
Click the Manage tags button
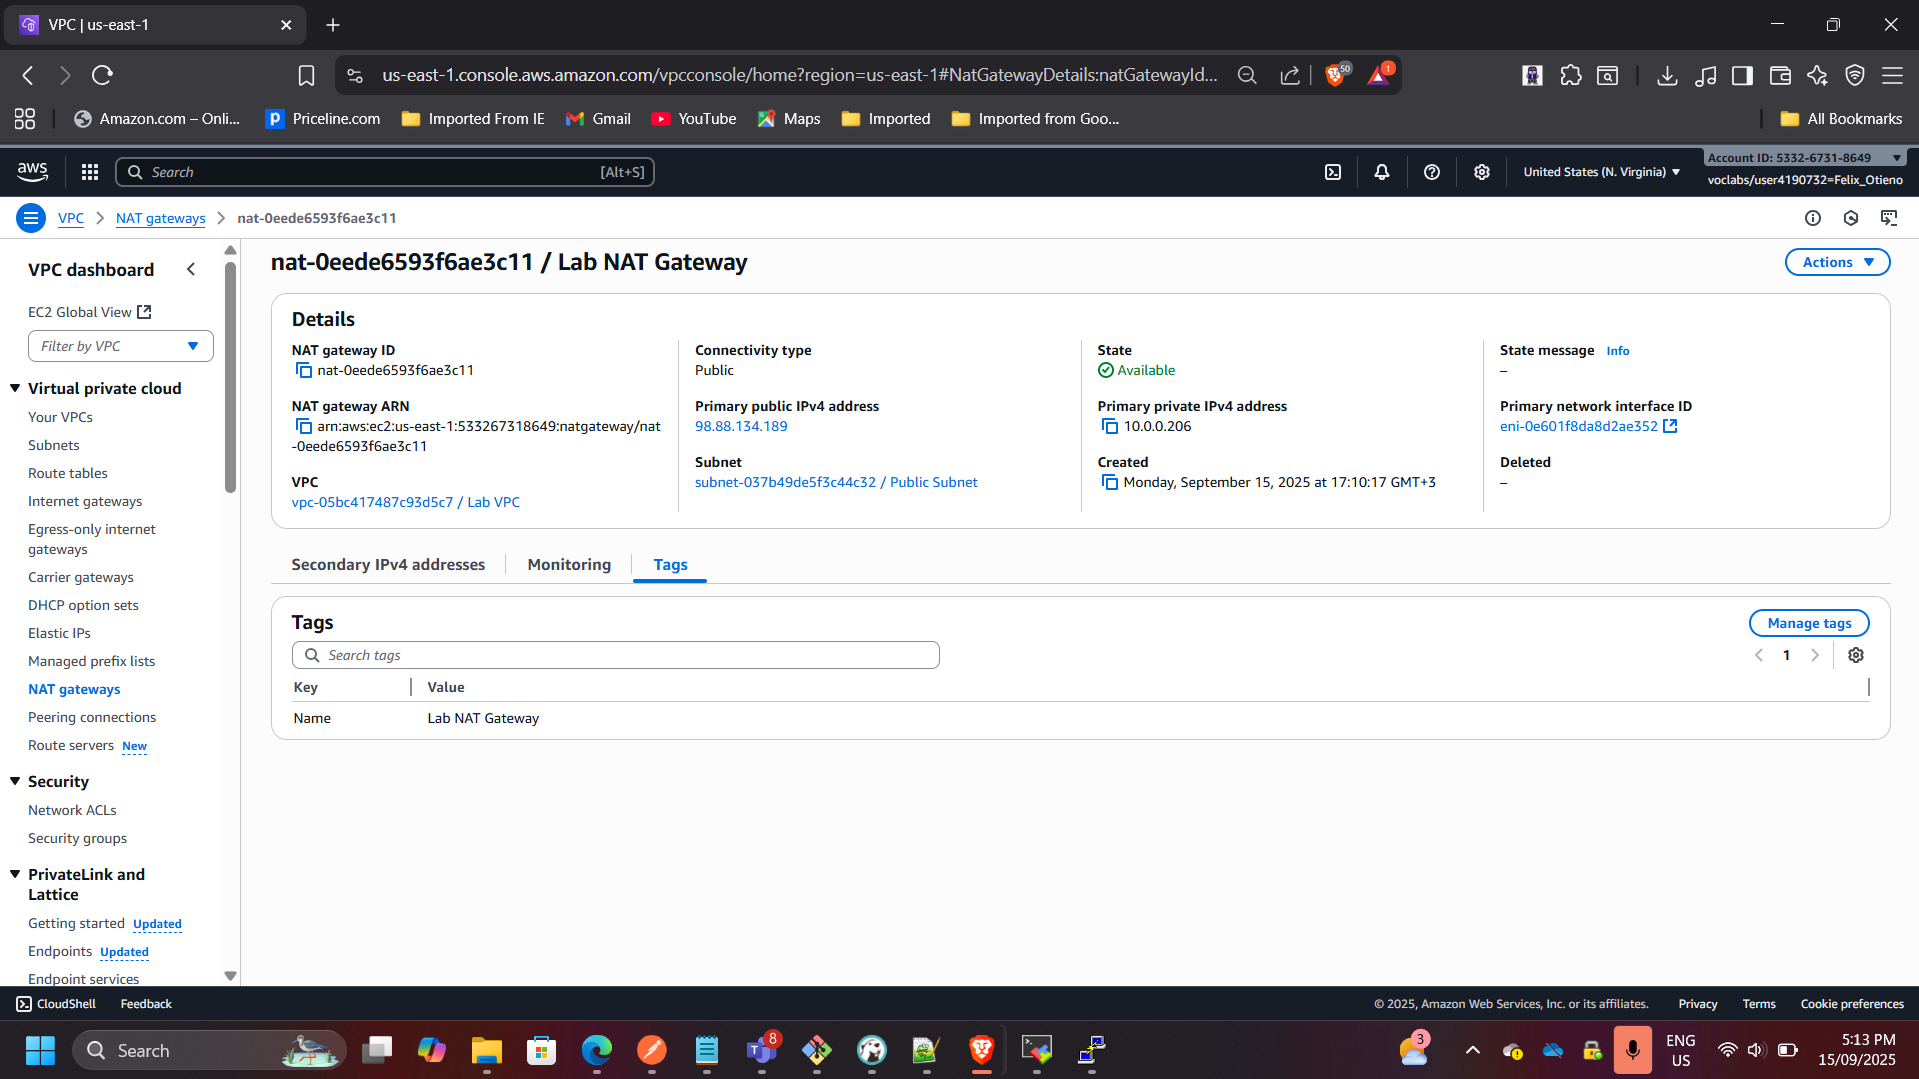1808,623
